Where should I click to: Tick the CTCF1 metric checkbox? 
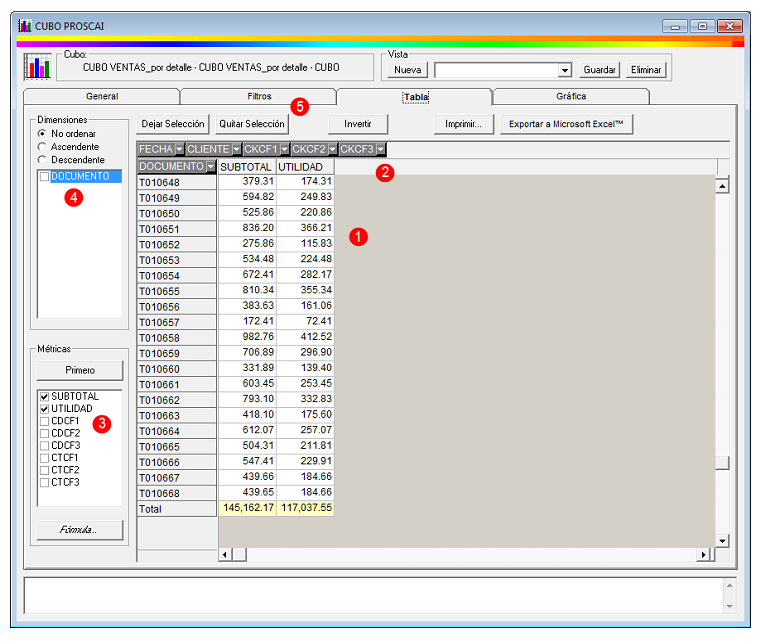(44, 458)
